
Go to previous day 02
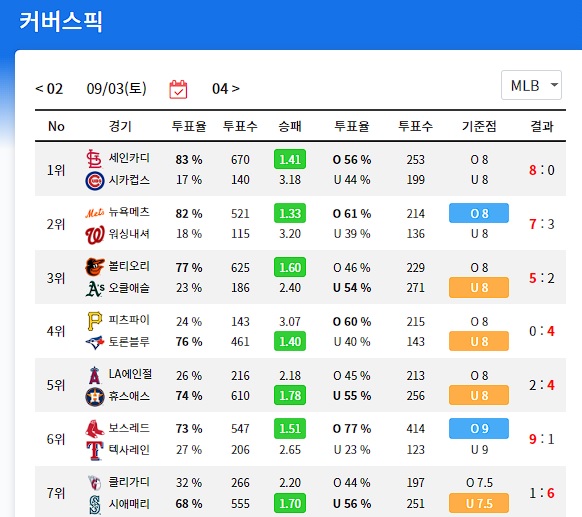[49, 89]
